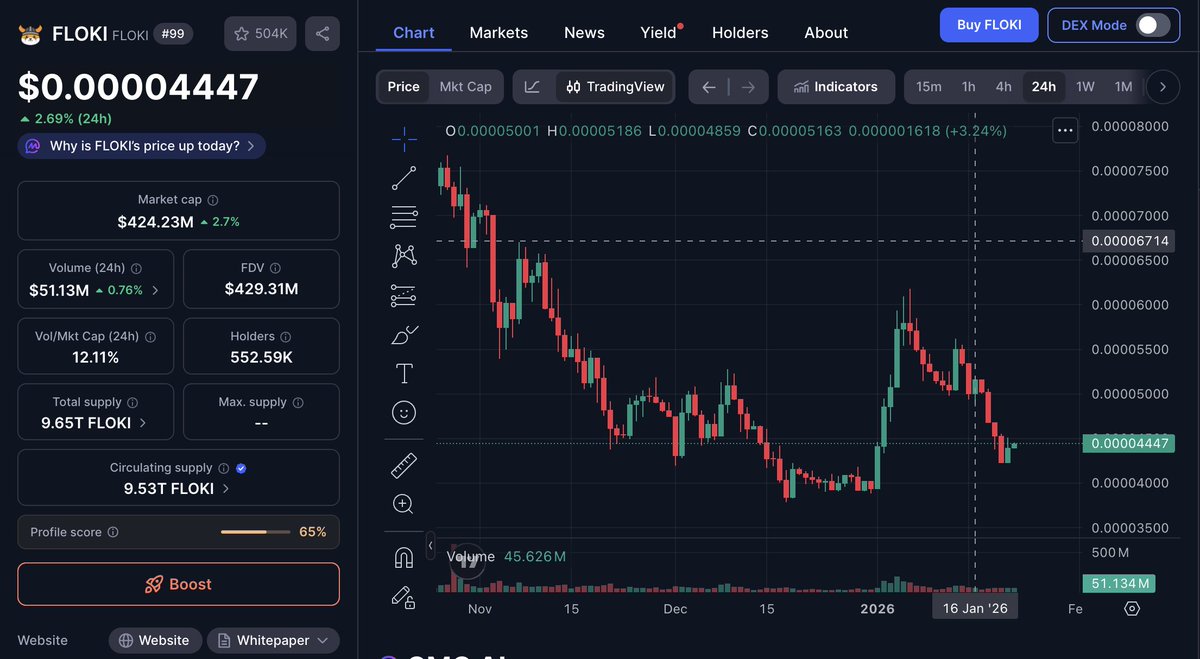
Task: Select the brush drawing tool
Action: coord(404,334)
